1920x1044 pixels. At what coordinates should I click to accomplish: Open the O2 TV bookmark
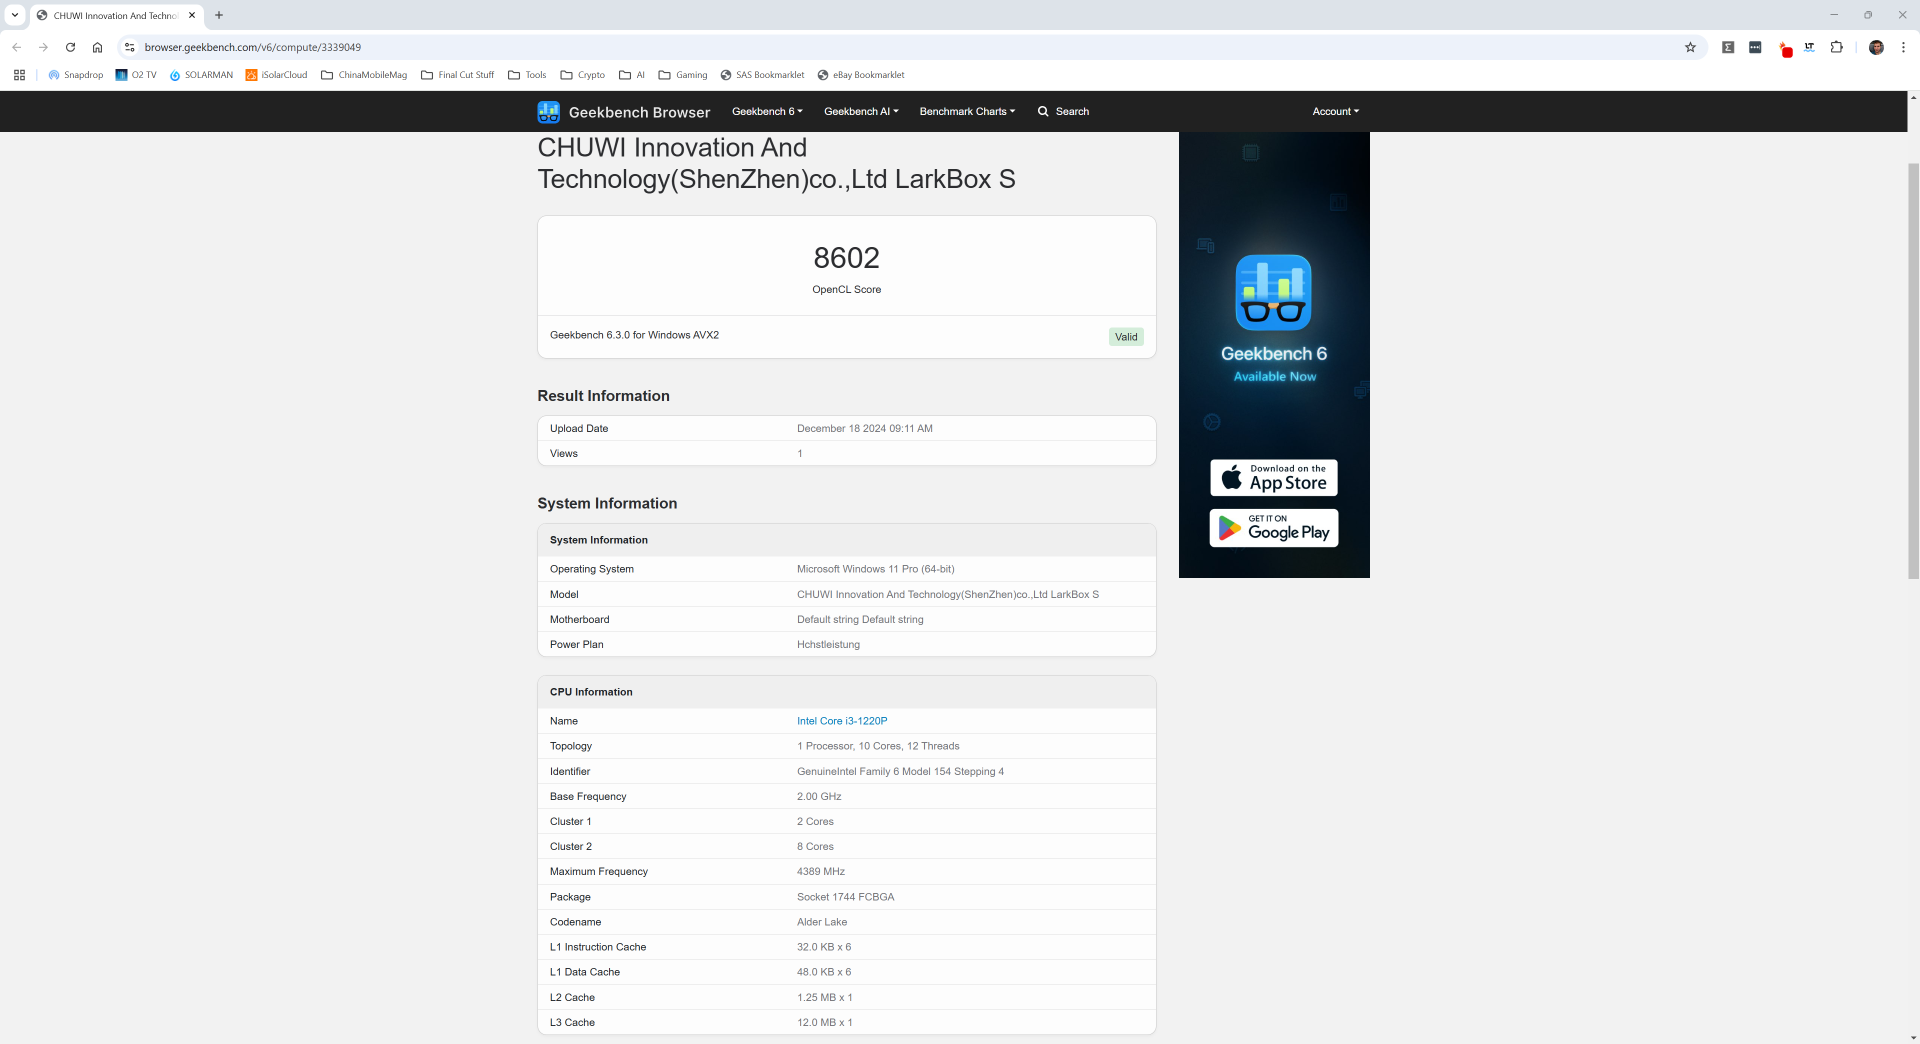(136, 75)
